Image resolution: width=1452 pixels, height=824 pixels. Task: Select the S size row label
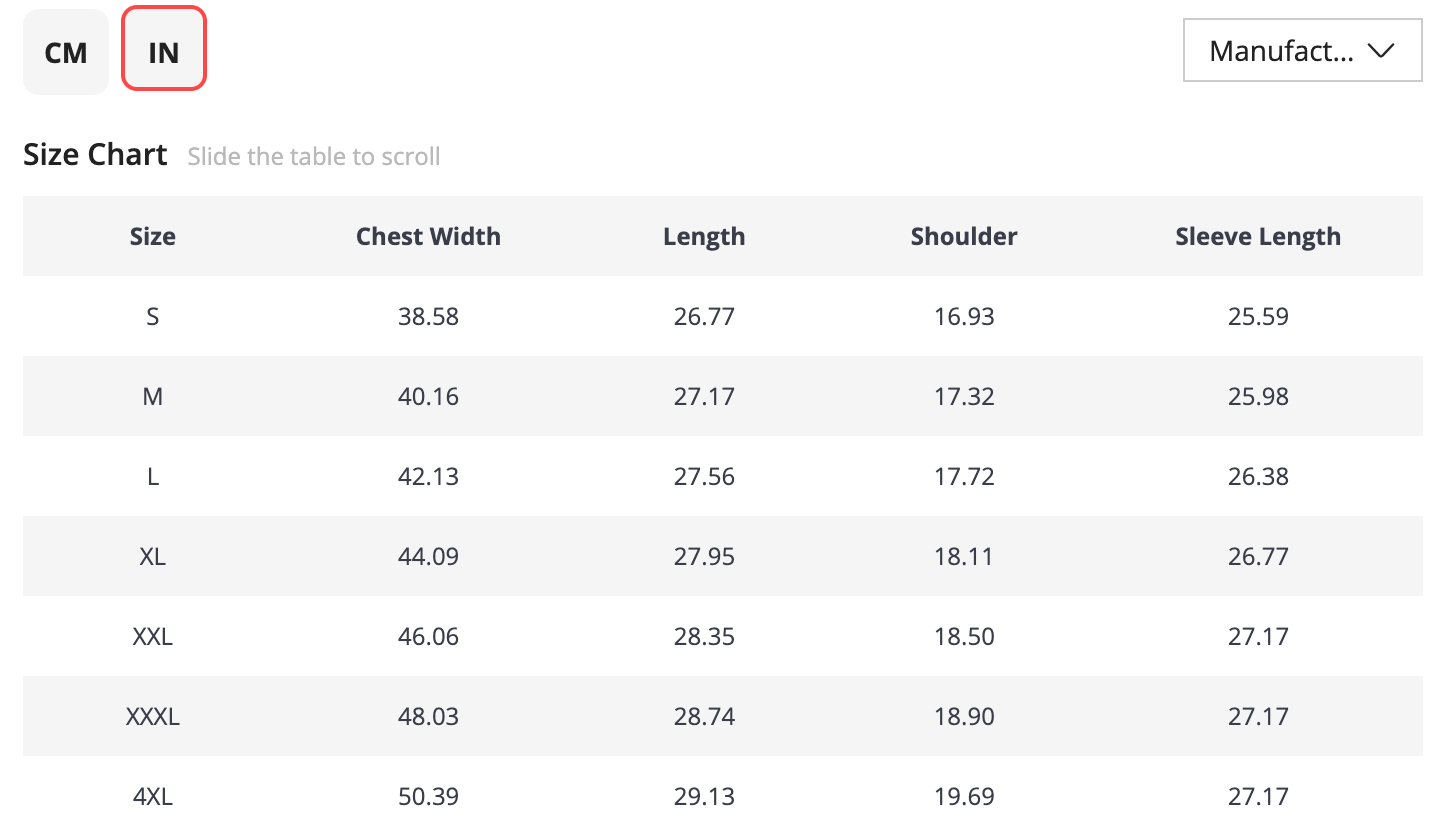pyautogui.click(x=153, y=317)
